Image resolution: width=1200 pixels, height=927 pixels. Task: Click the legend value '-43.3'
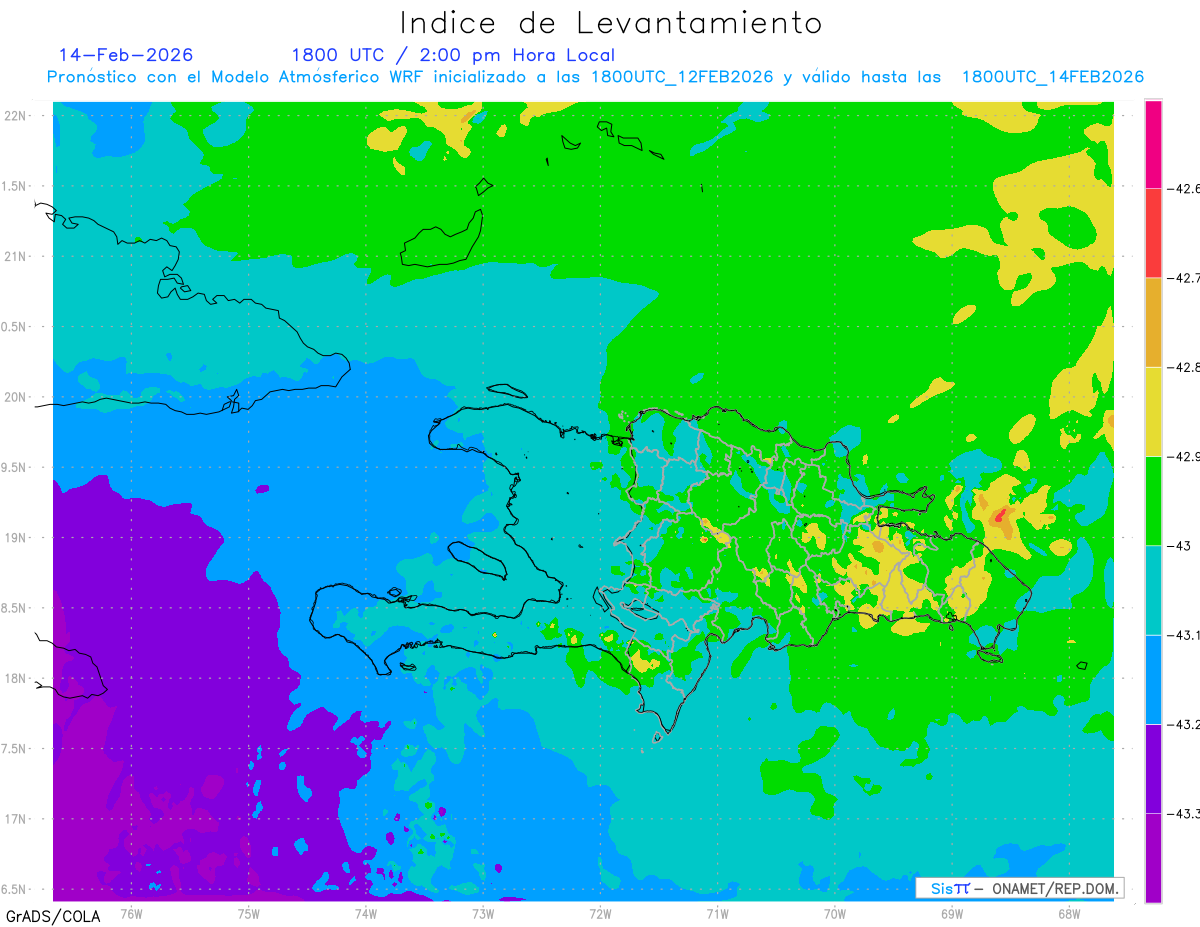(x=1183, y=813)
